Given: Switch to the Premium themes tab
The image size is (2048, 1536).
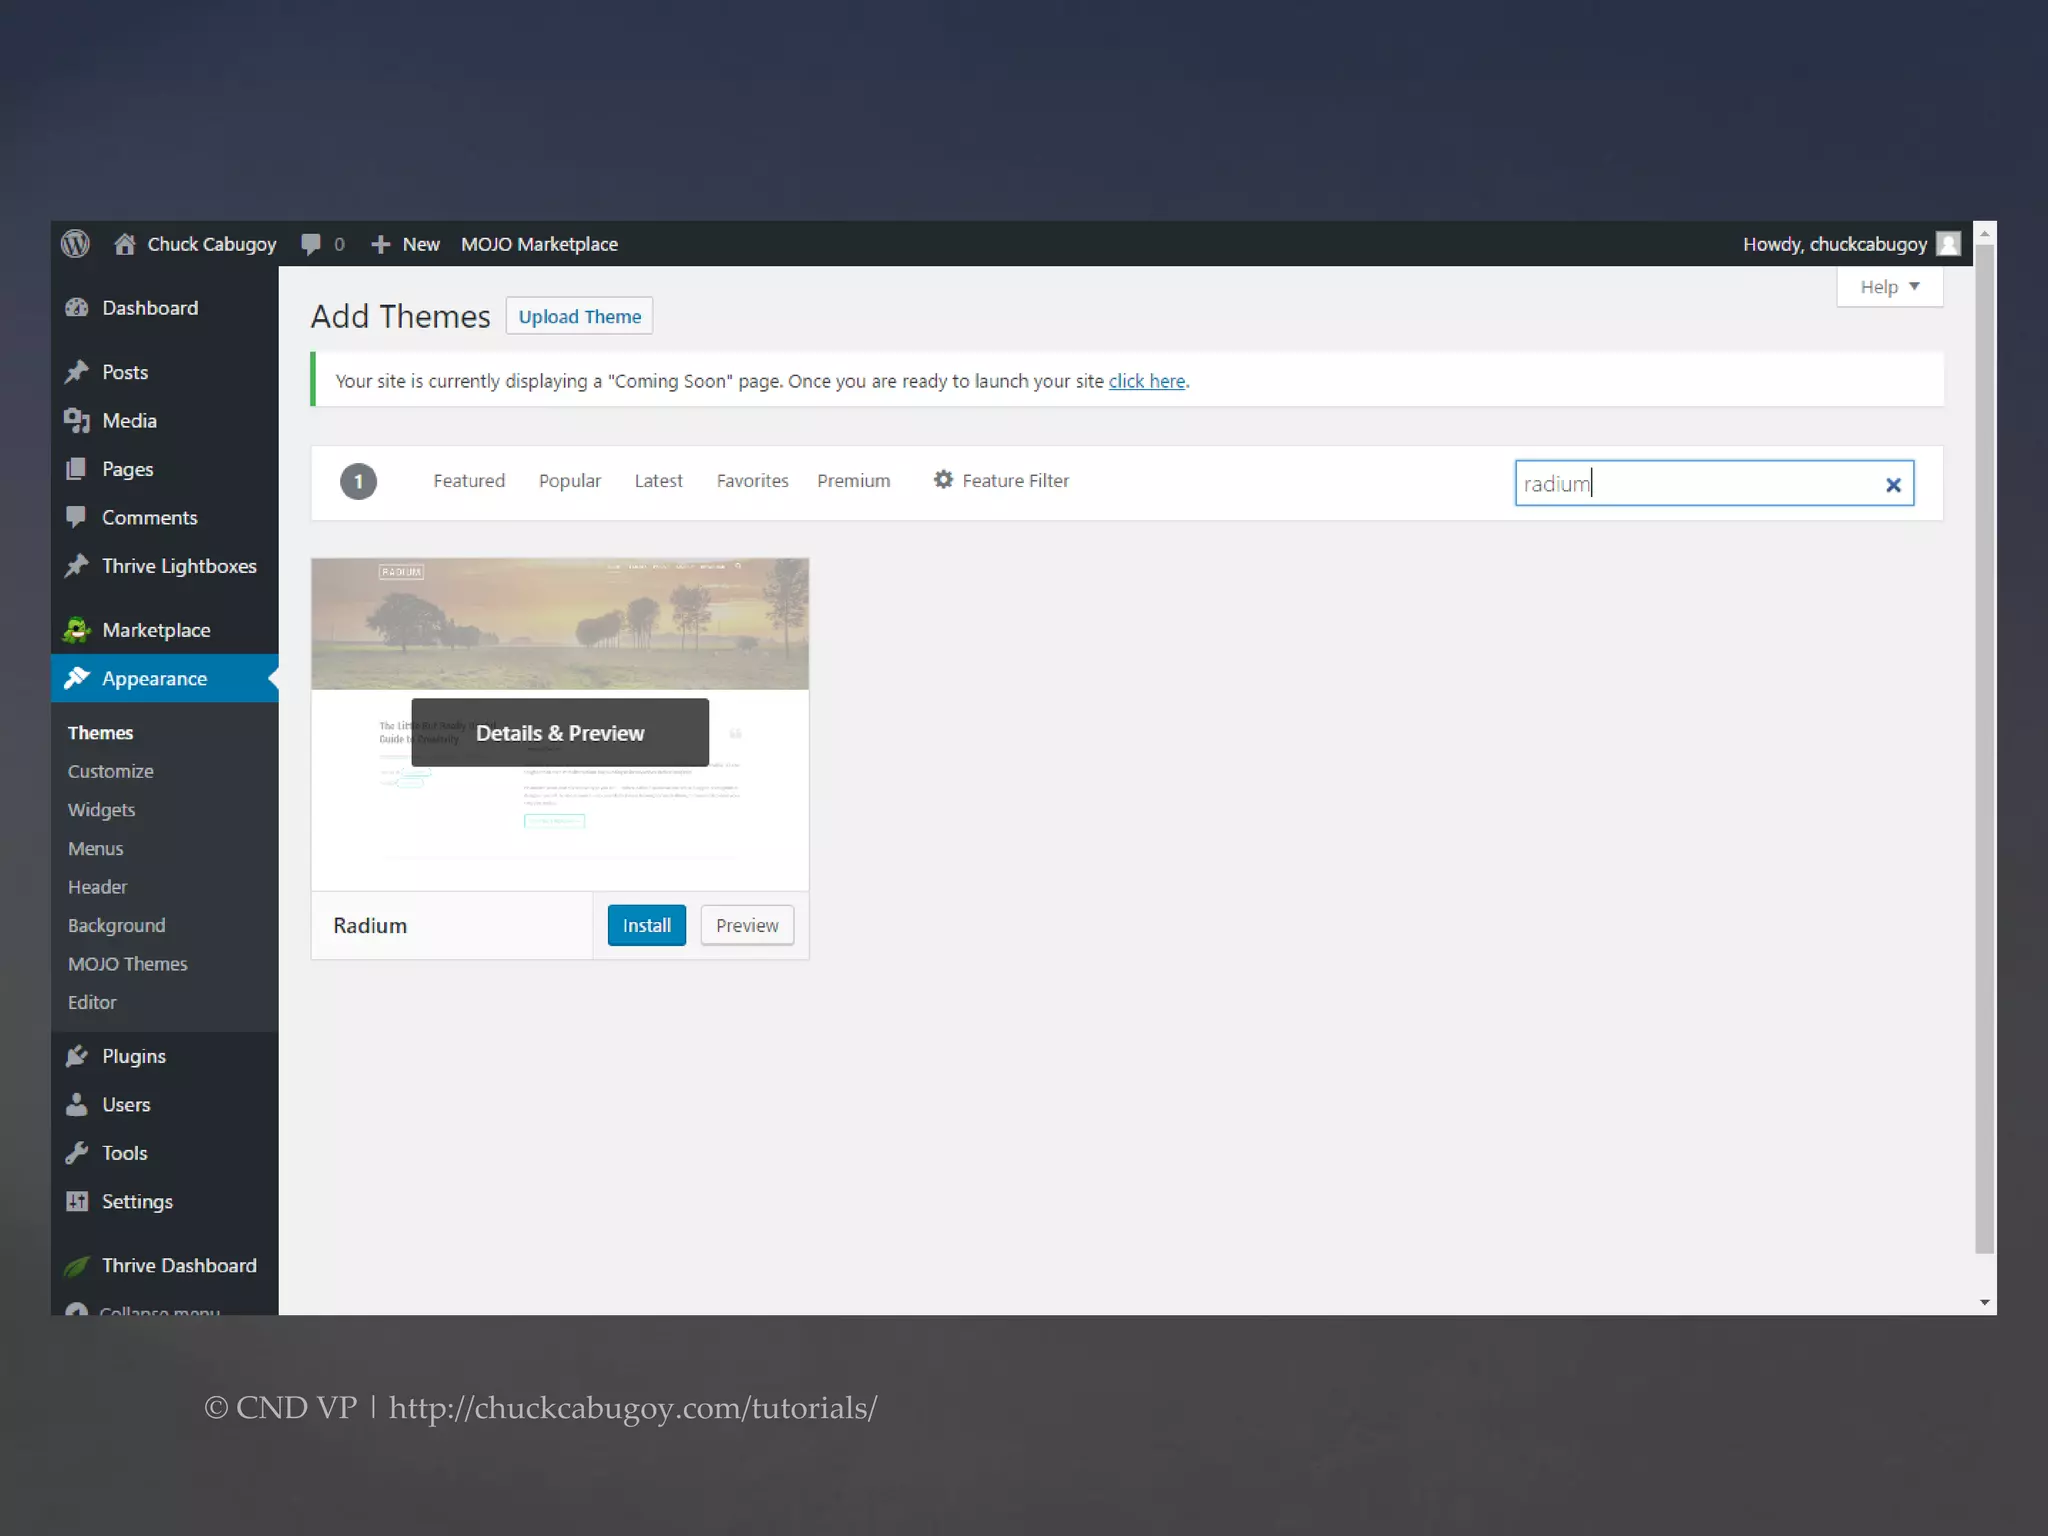Looking at the screenshot, I should [853, 481].
